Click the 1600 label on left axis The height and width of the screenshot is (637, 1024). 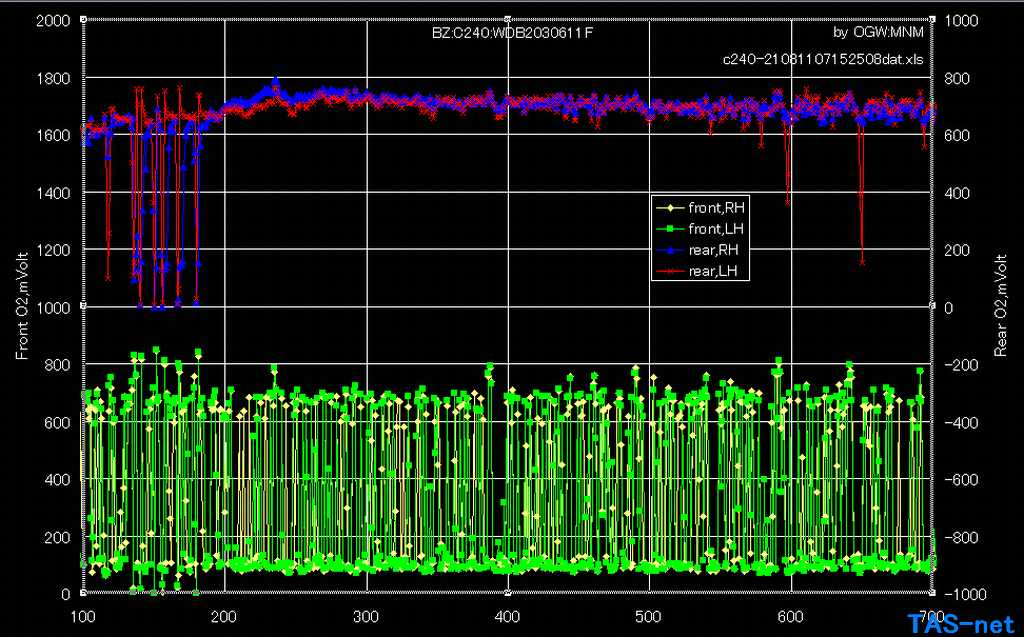[54, 135]
